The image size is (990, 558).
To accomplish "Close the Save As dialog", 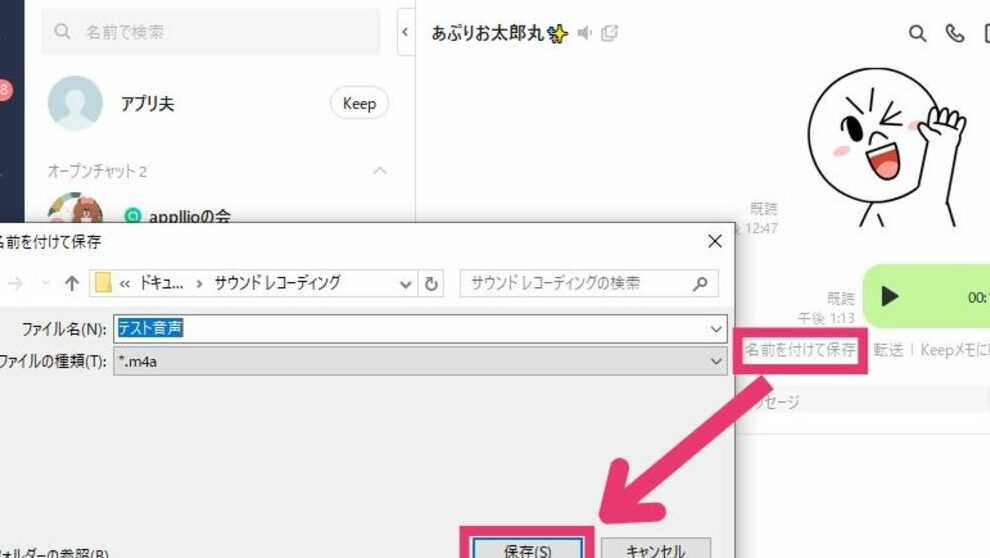I will click(715, 240).
